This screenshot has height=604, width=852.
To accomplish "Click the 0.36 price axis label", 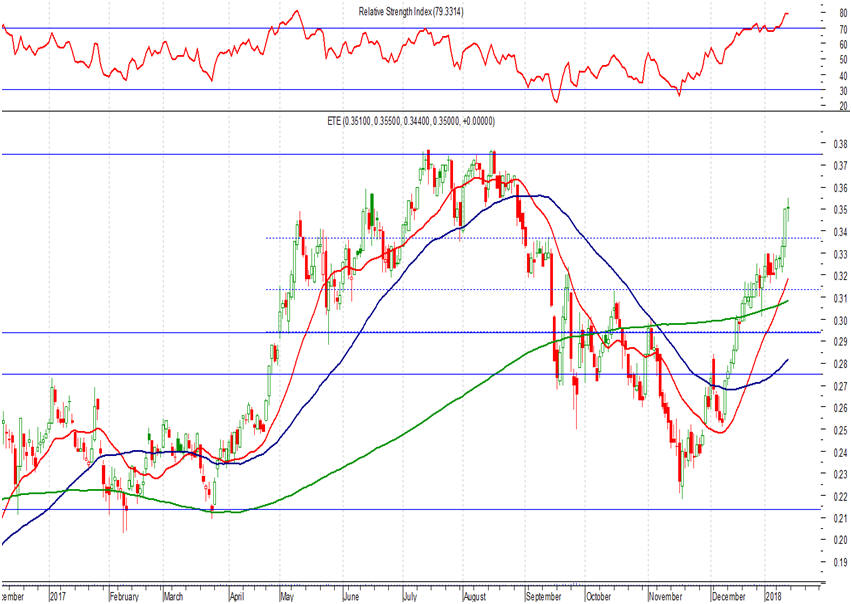I will pyautogui.click(x=841, y=188).
